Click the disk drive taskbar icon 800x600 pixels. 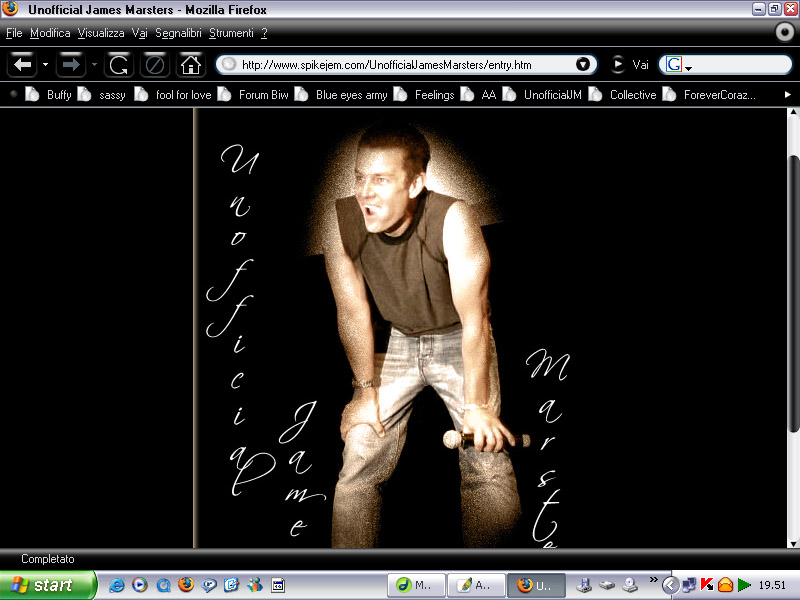point(607,585)
